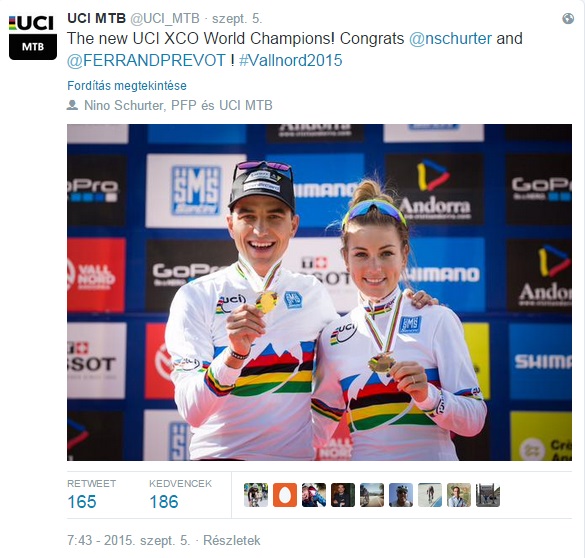Click the @UCI_MTB handle

coord(165,18)
